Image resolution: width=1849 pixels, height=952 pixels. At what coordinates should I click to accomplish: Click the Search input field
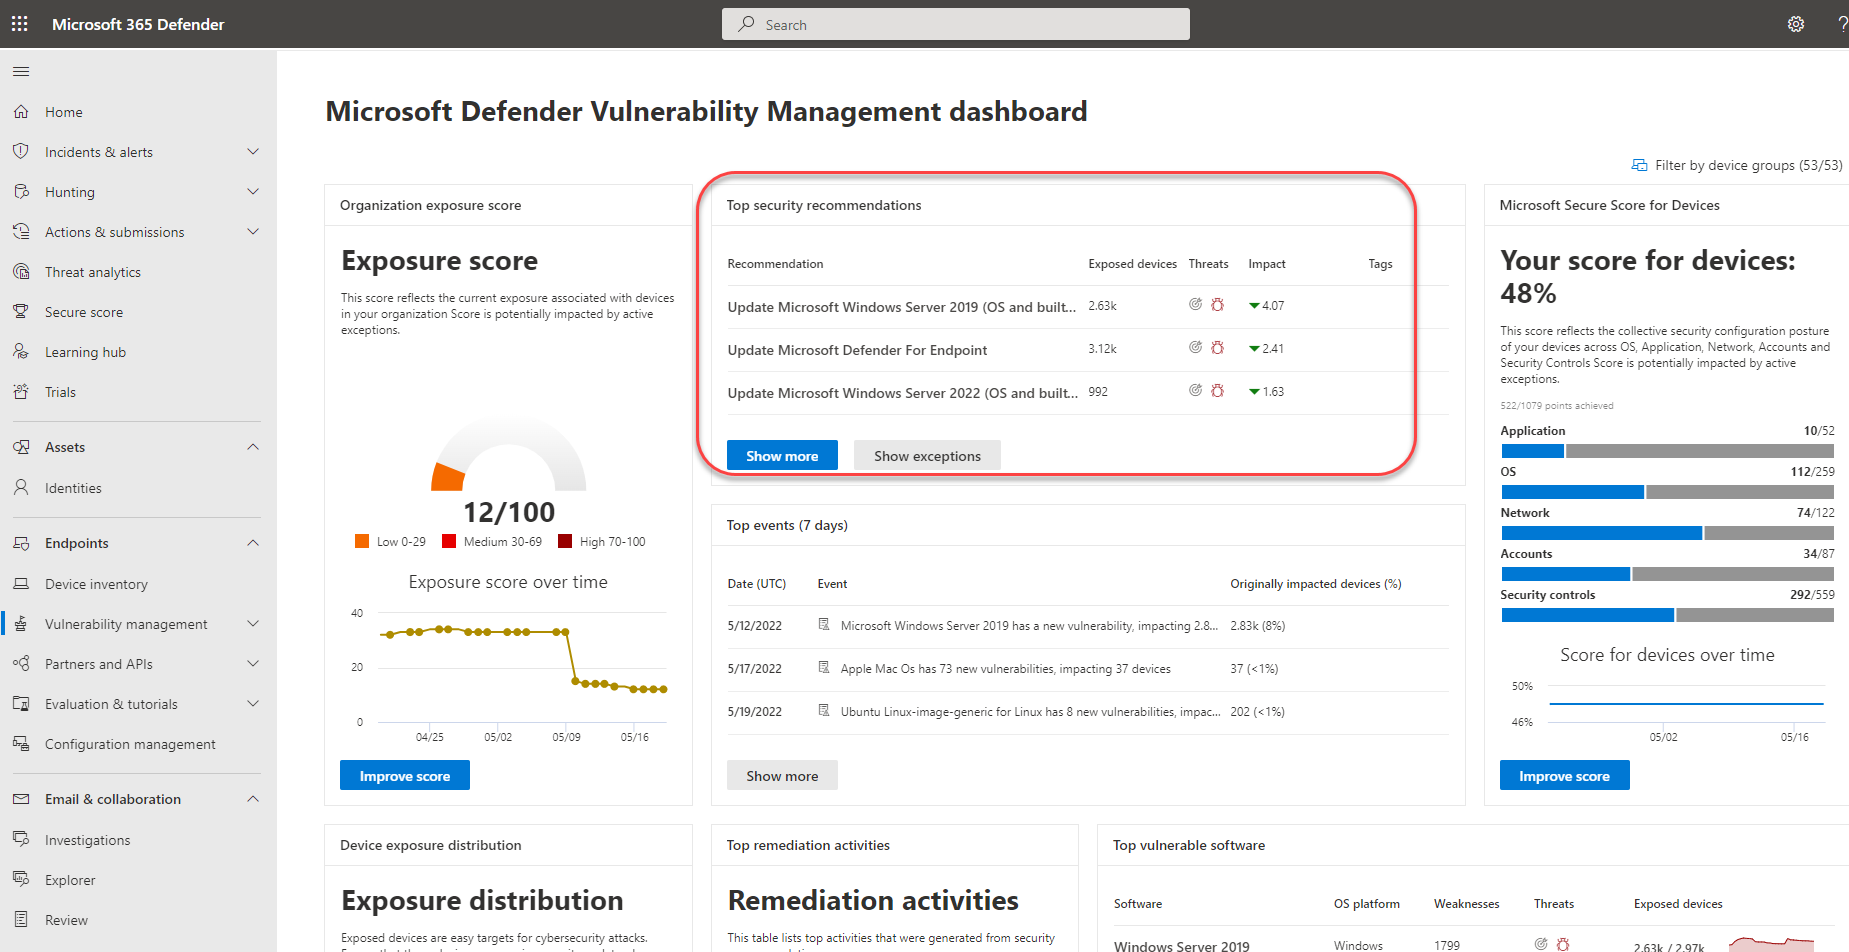point(956,24)
